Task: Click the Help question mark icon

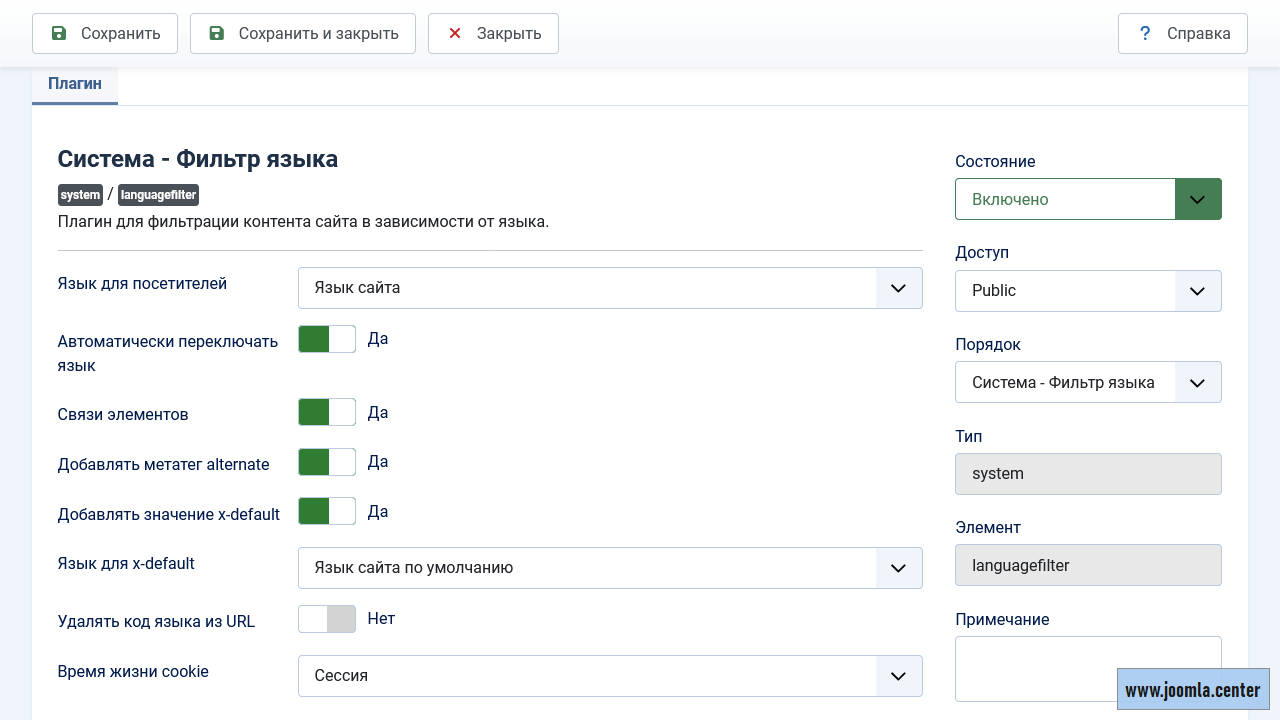Action: (x=1145, y=33)
